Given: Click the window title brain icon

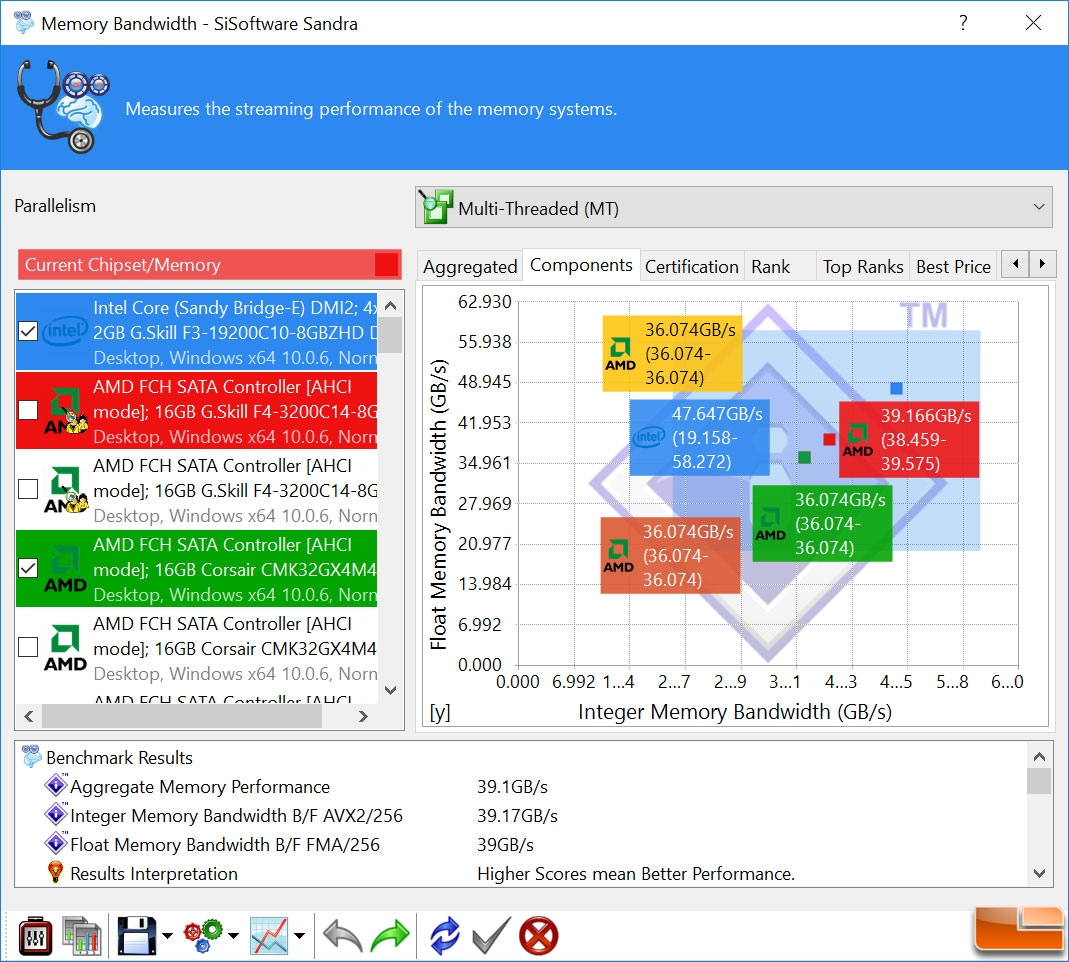Looking at the screenshot, I should 24,22.
